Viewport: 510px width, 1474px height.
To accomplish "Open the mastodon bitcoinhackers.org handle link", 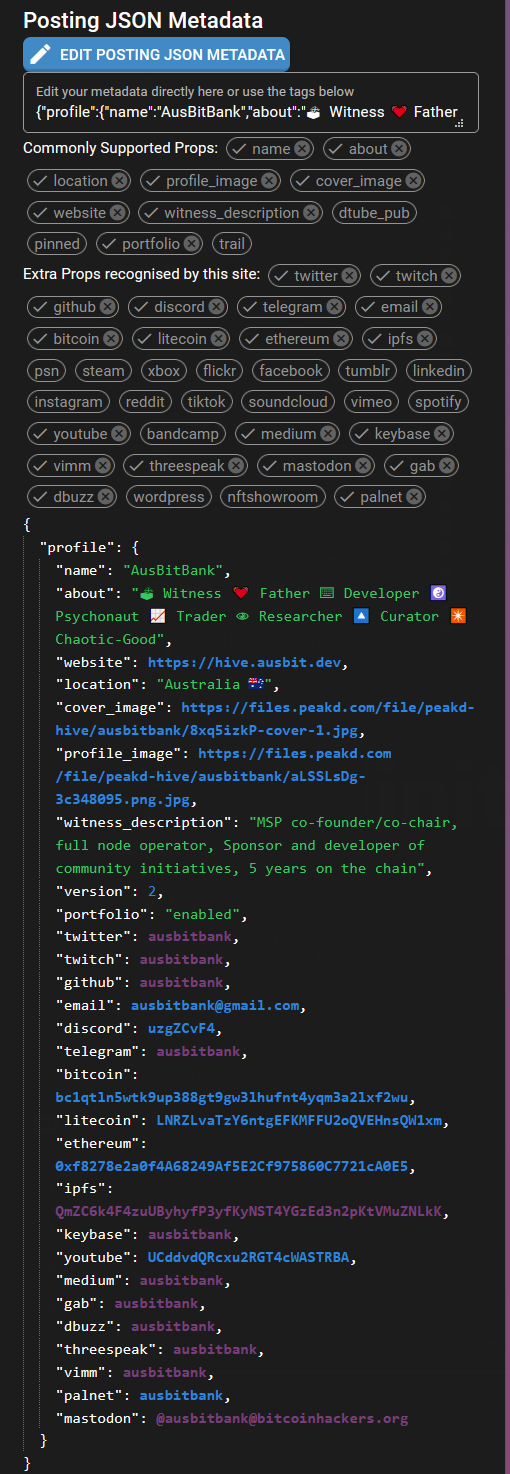I will 282,1418.
